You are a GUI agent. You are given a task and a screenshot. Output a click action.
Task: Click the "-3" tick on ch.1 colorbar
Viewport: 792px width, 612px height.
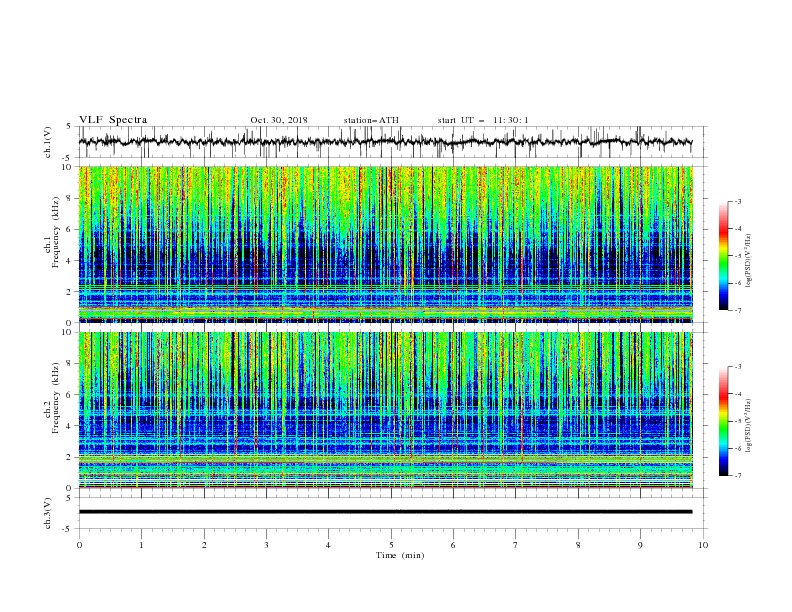737,202
